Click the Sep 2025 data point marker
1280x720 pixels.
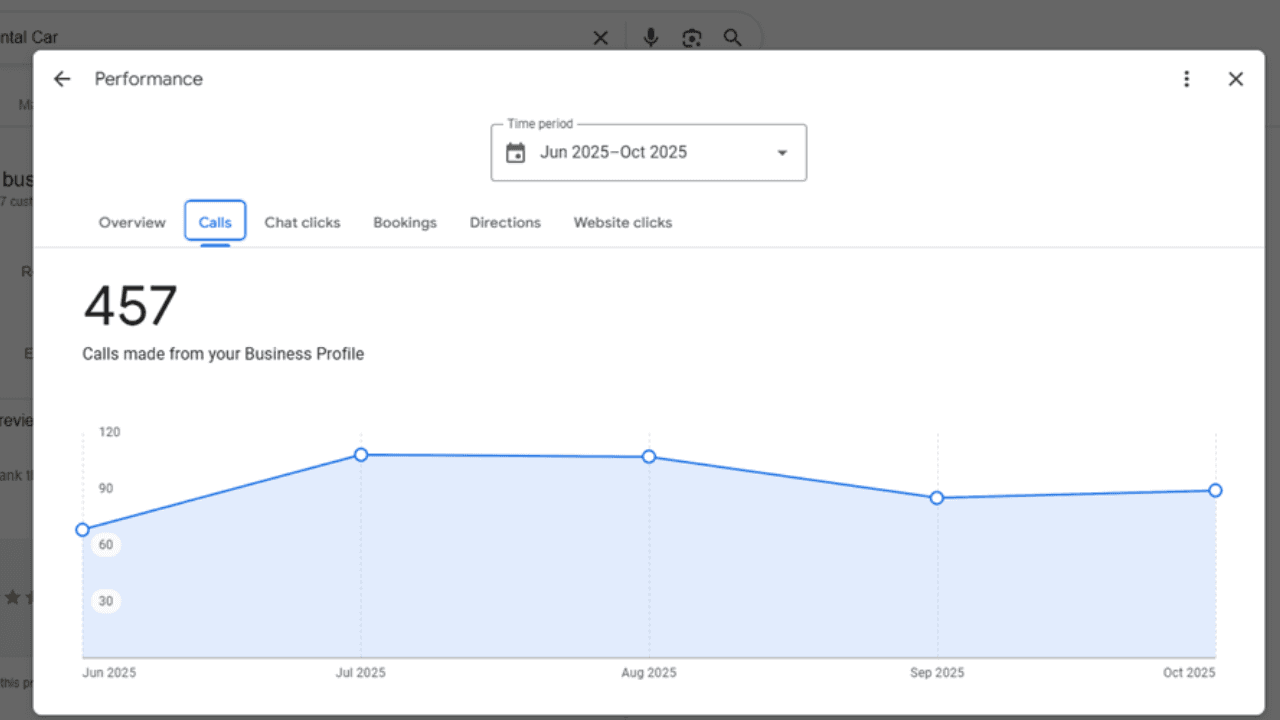937,497
